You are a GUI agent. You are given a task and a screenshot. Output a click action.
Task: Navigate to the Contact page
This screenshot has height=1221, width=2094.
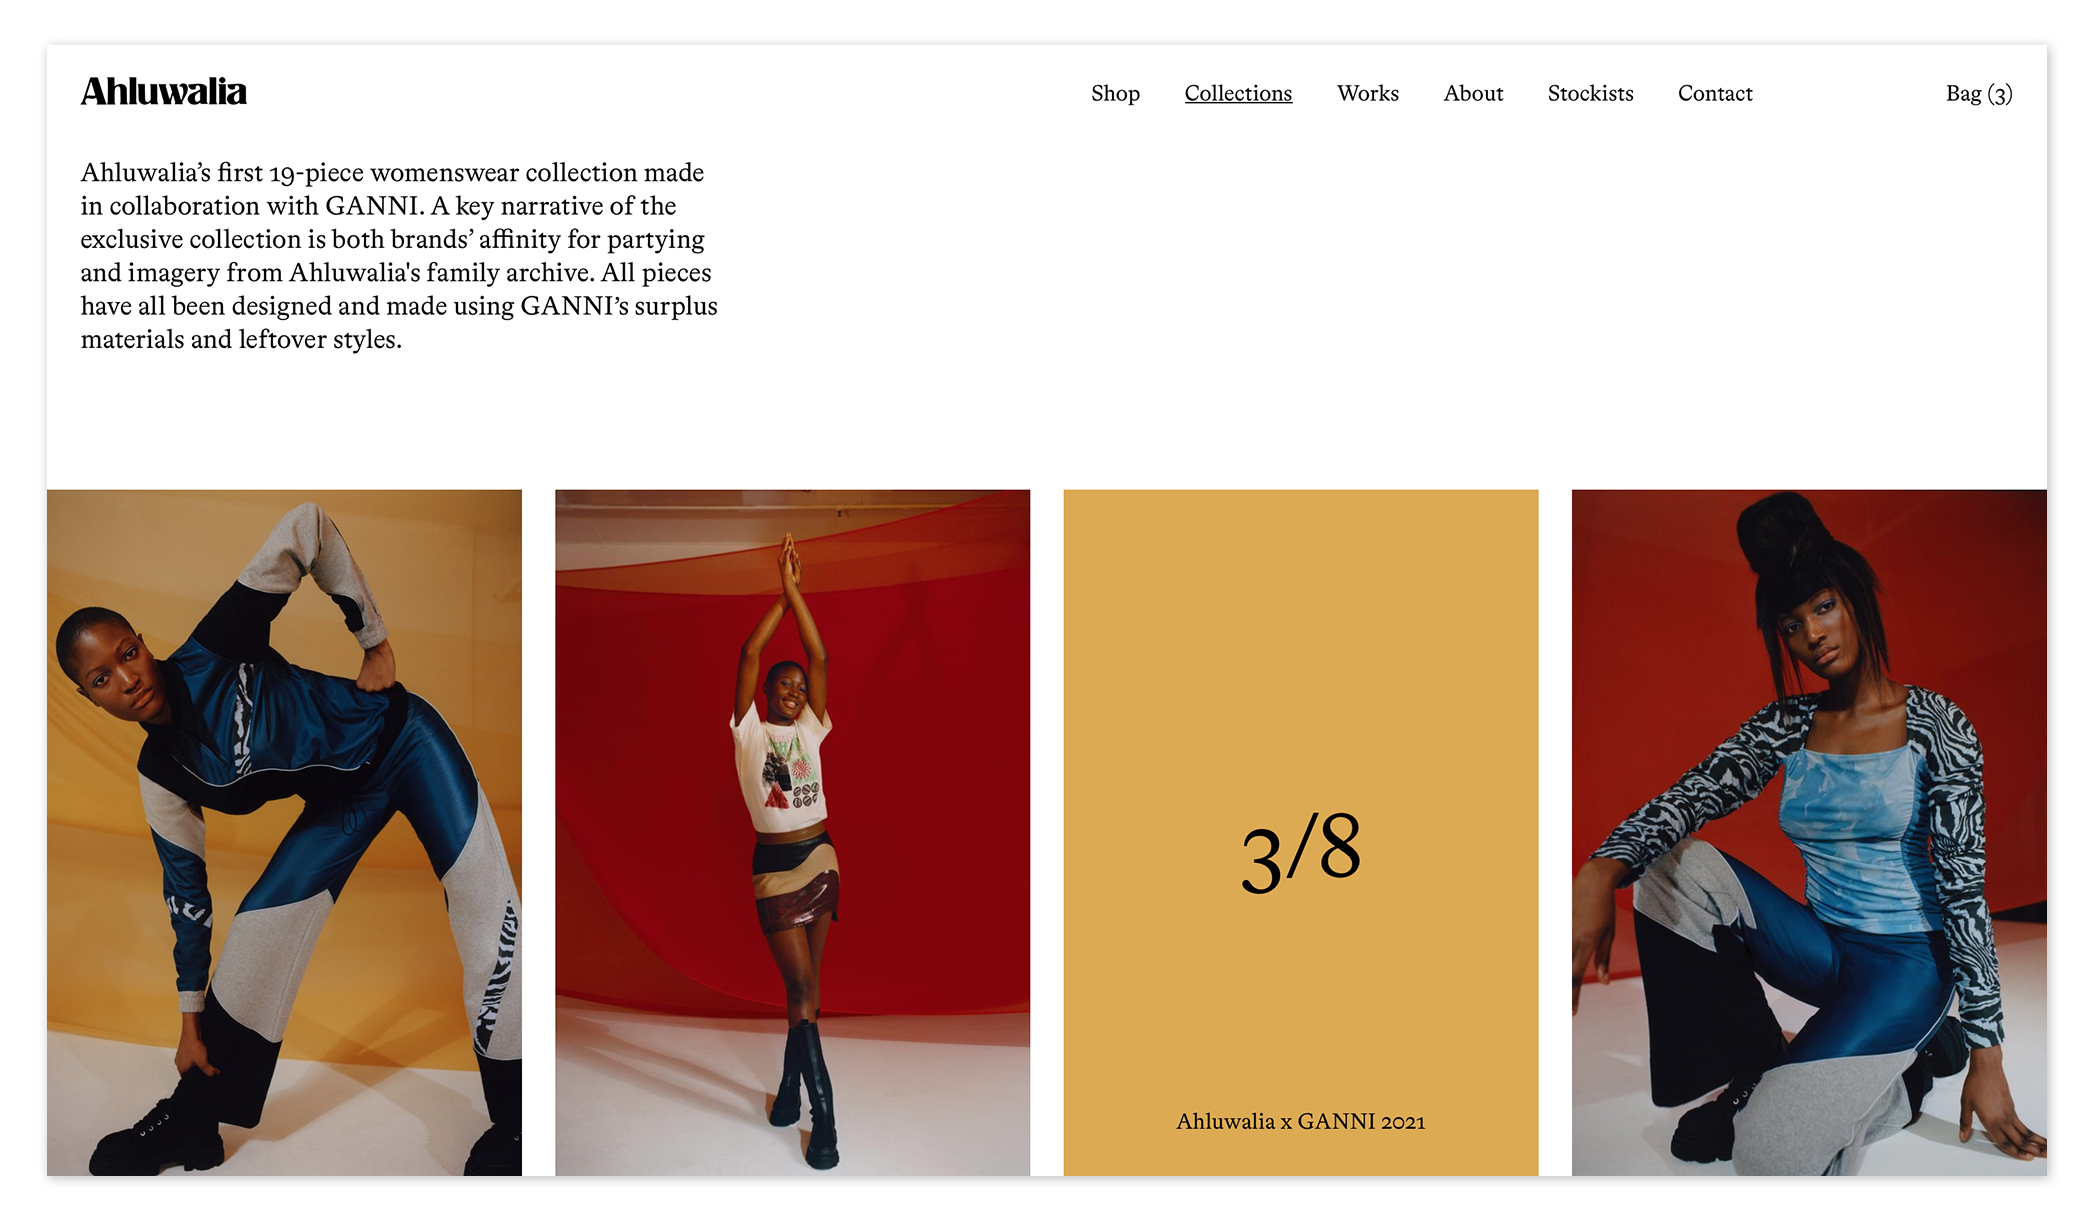(1715, 93)
